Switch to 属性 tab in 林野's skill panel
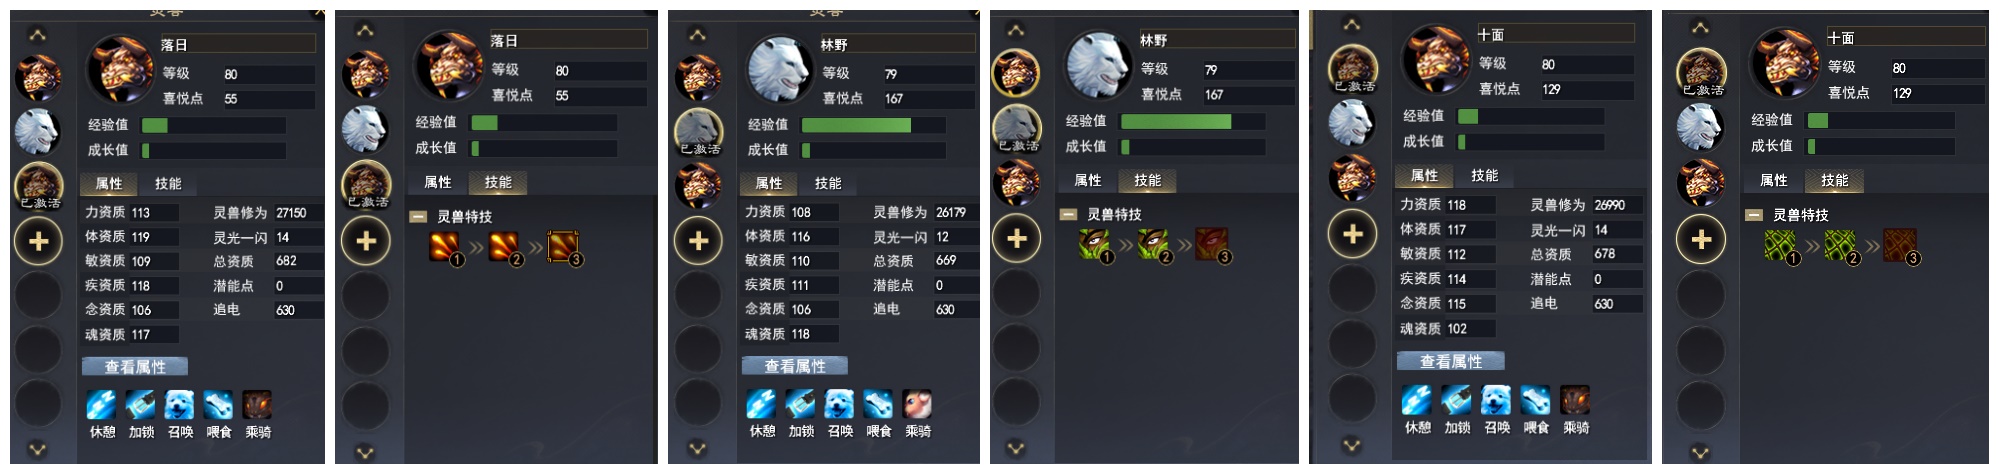This screenshot has height=474, width=1999. pyautogui.click(x=1087, y=180)
